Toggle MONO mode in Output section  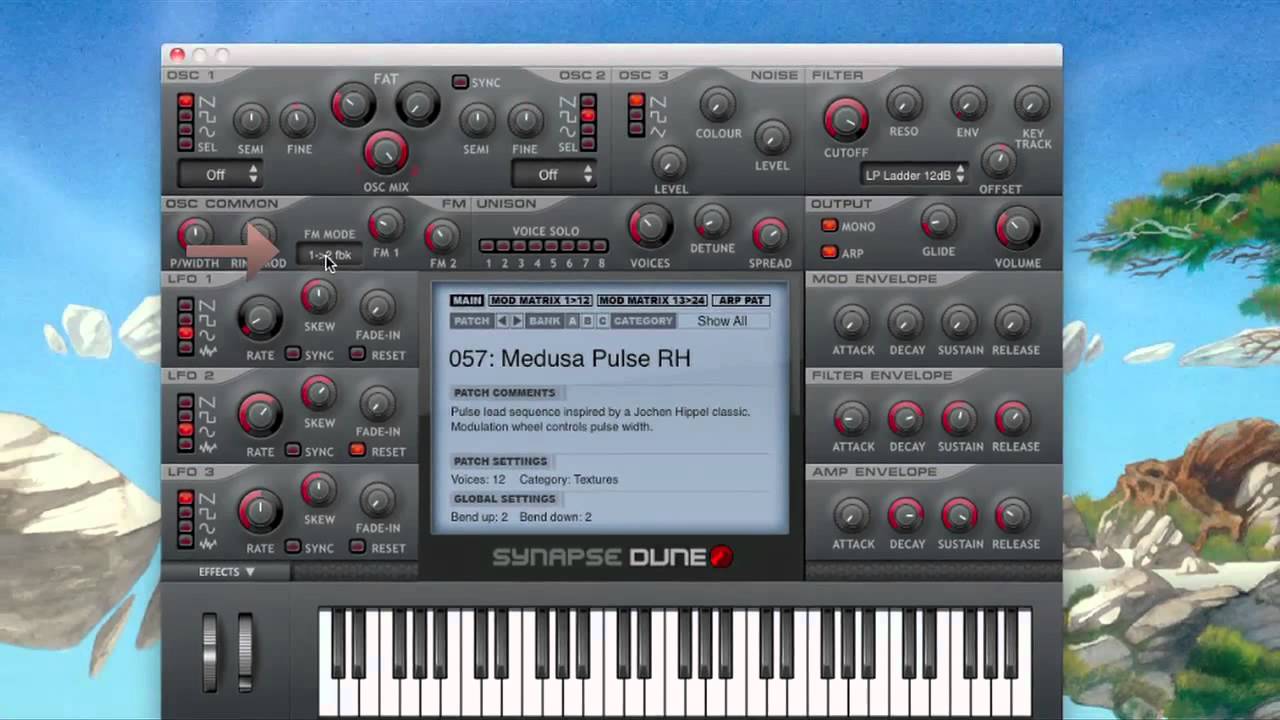(x=829, y=226)
